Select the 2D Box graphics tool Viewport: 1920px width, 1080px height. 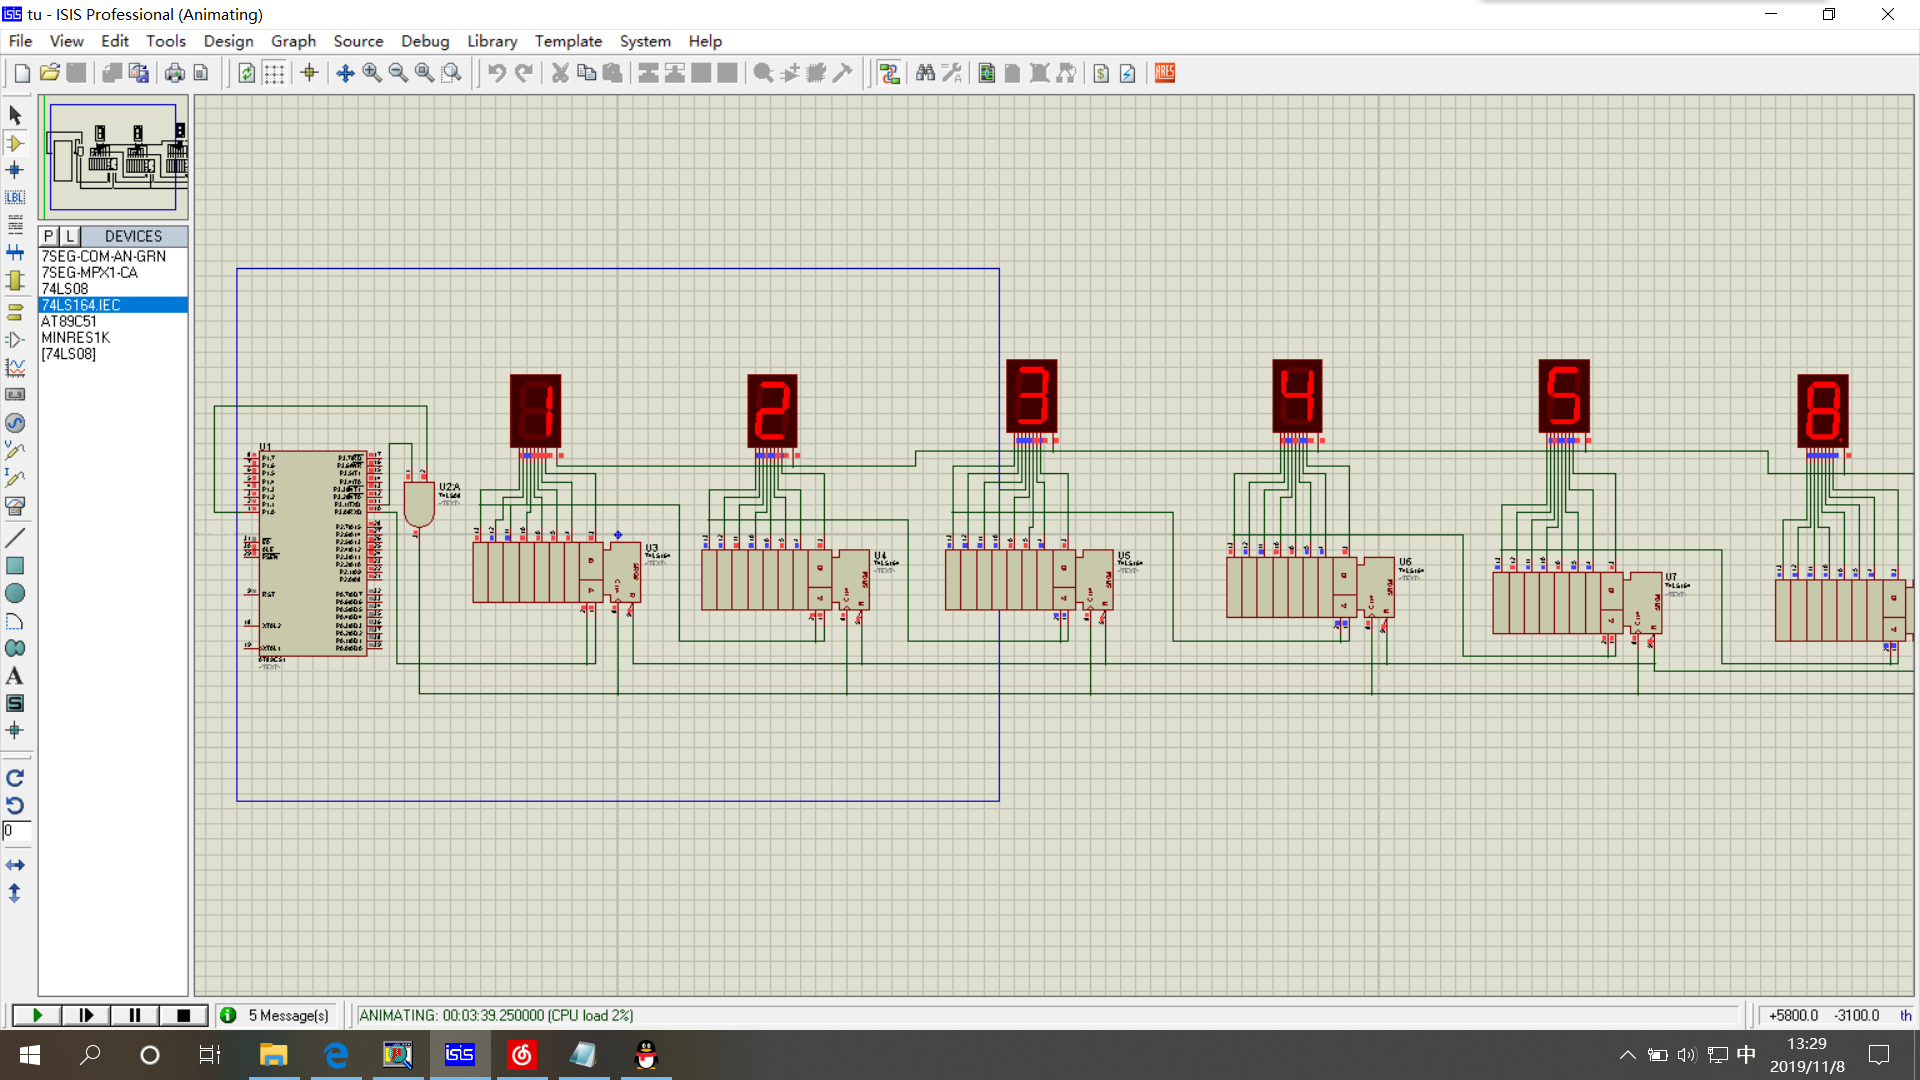[15, 566]
